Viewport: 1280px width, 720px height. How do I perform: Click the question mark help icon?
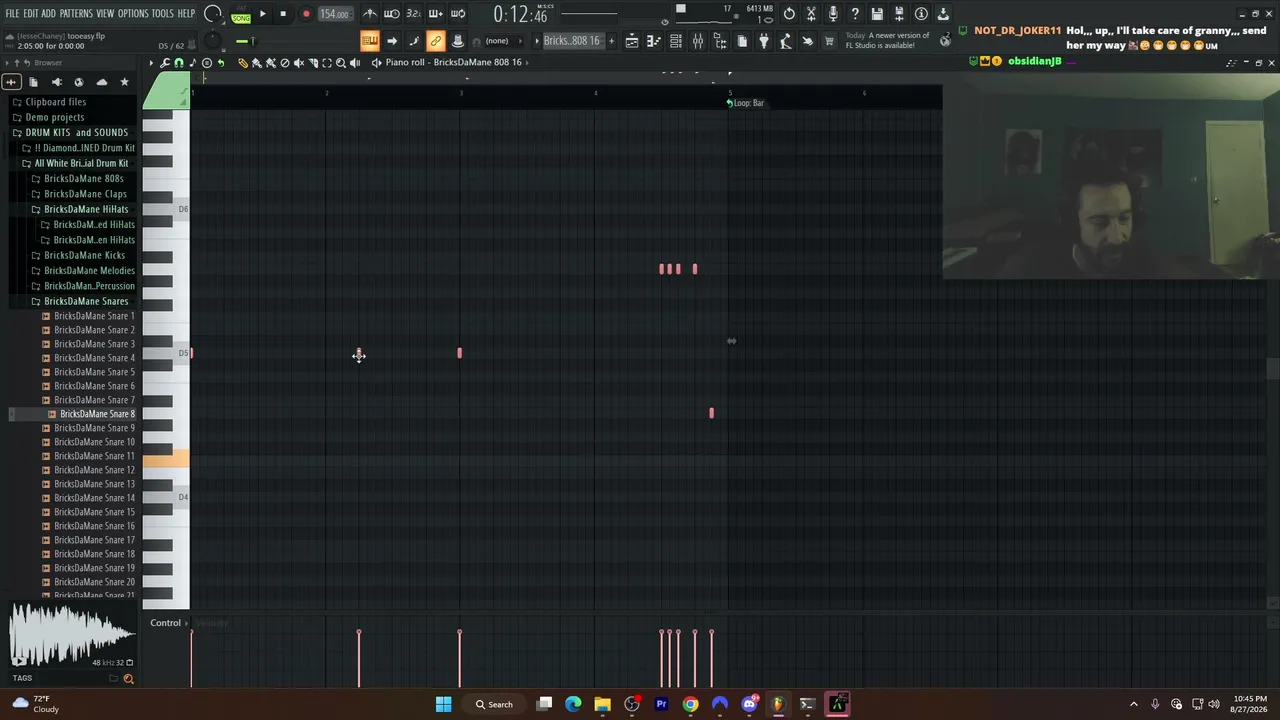(x=855, y=14)
